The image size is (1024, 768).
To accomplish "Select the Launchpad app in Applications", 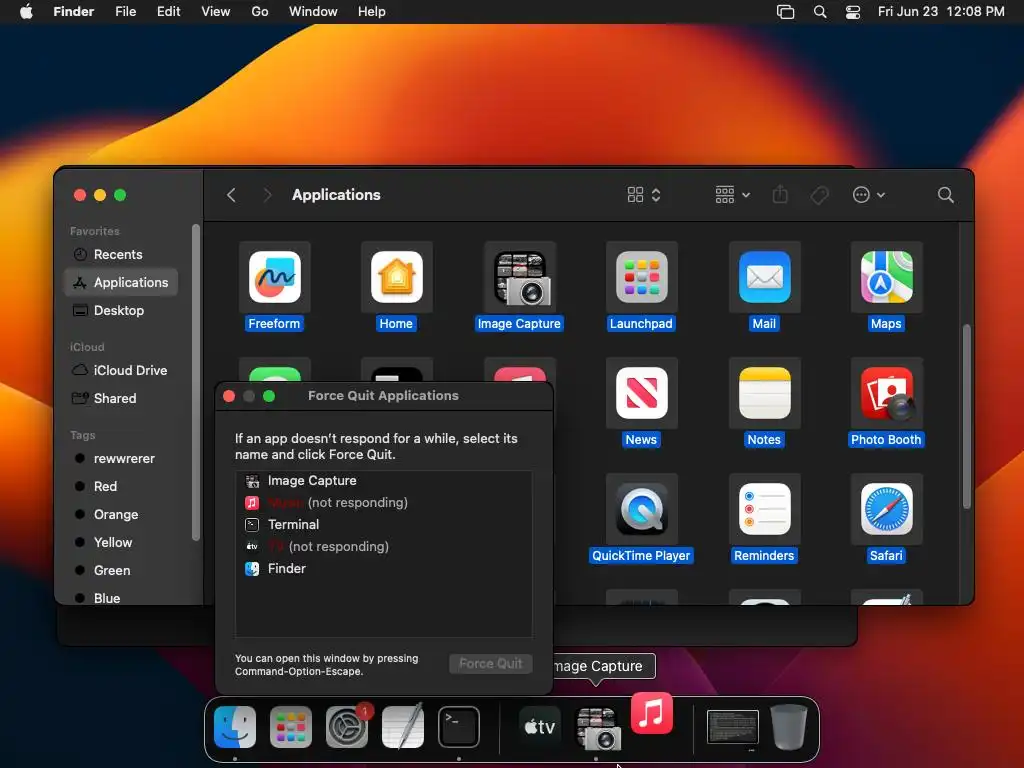I will coord(641,277).
